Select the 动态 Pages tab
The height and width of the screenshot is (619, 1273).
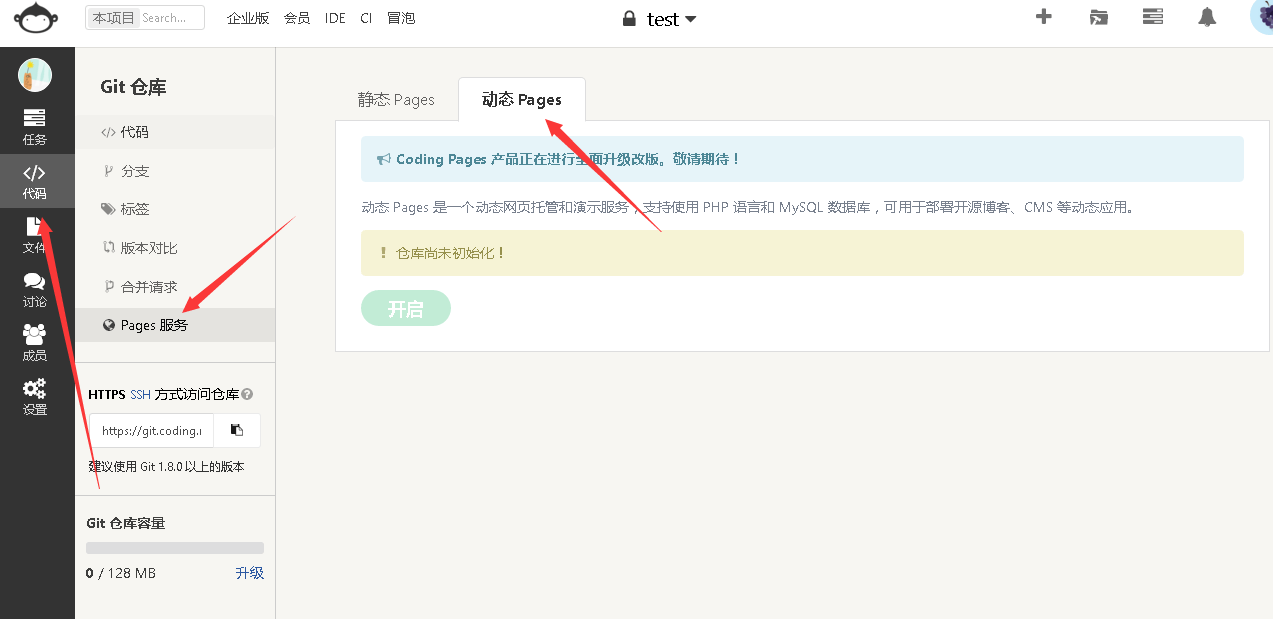pos(522,100)
